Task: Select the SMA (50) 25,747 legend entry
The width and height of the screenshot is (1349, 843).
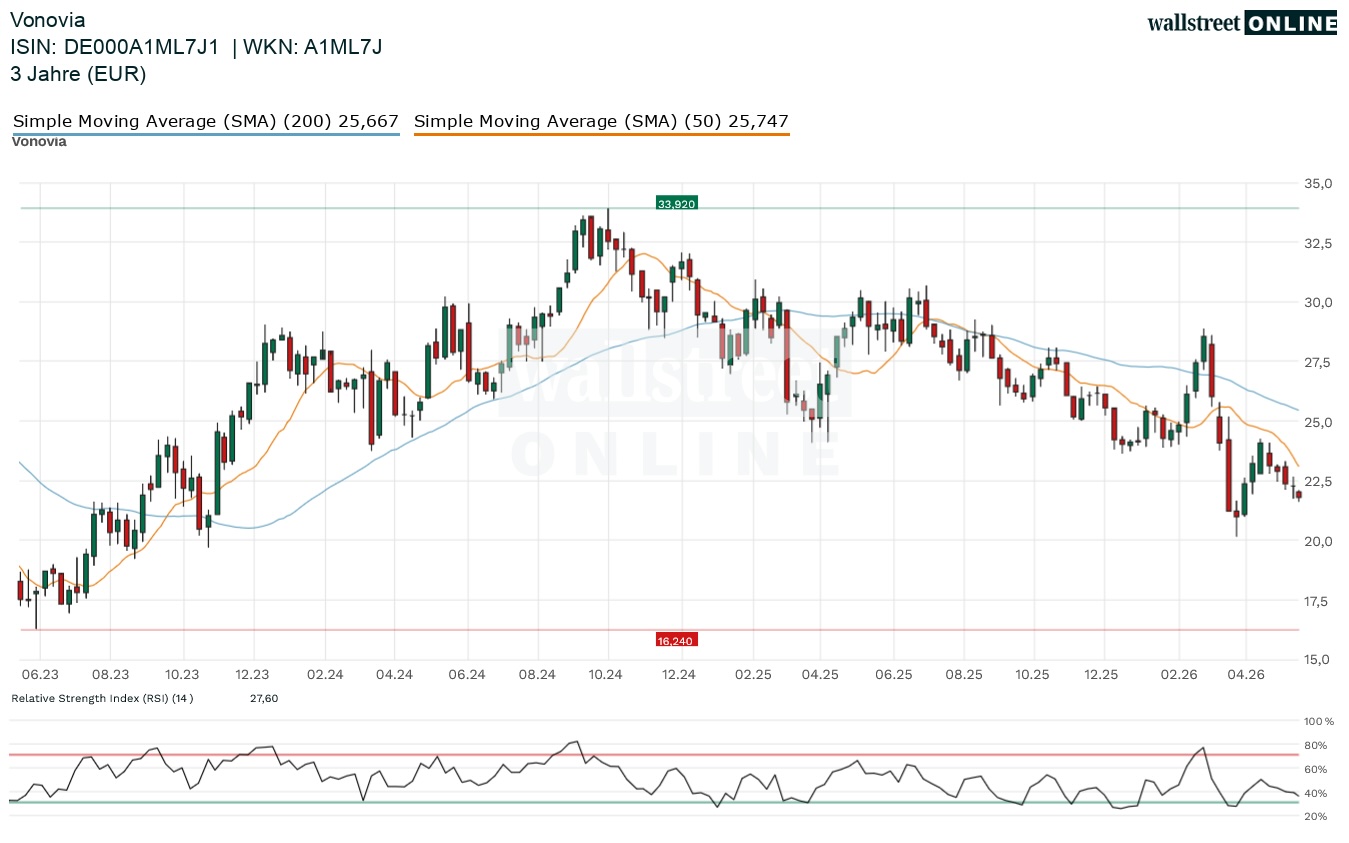Action: [602, 121]
